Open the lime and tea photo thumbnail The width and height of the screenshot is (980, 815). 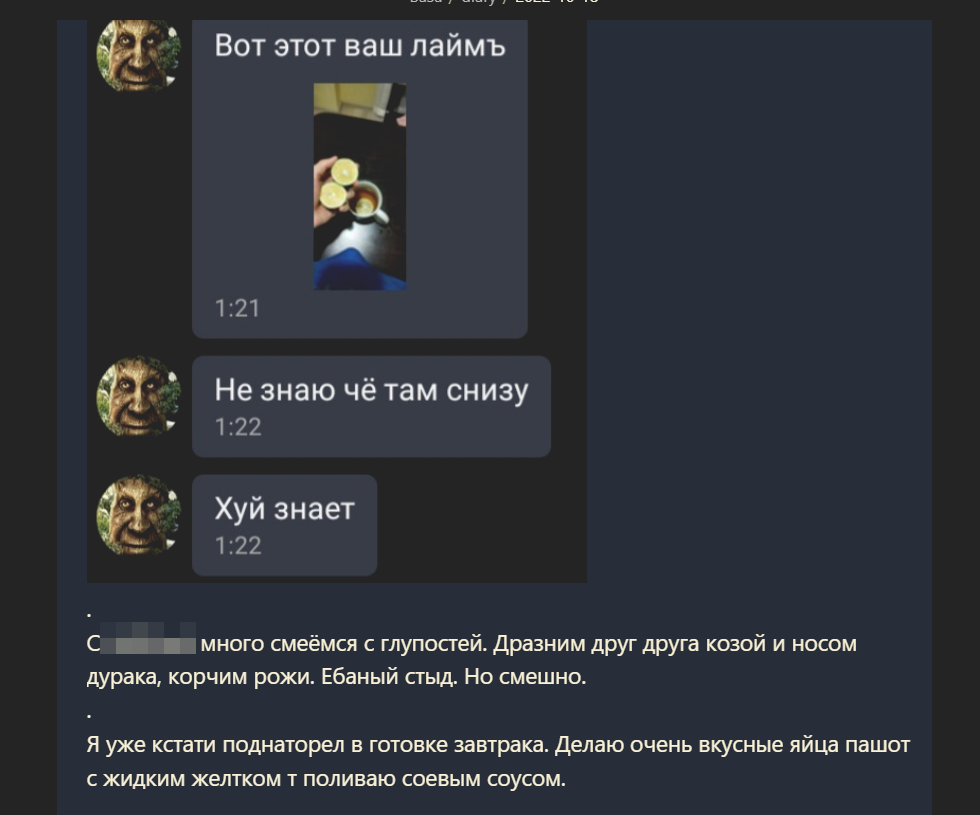[x=360, y=186]
